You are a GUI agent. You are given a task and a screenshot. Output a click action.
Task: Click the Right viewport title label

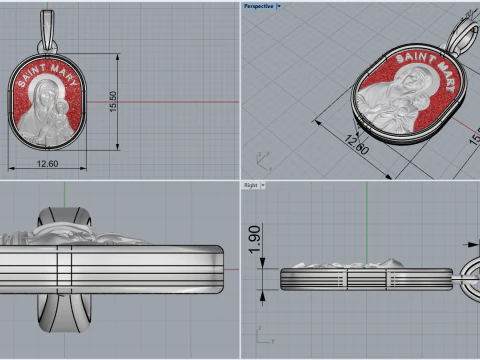pos(251,185)
